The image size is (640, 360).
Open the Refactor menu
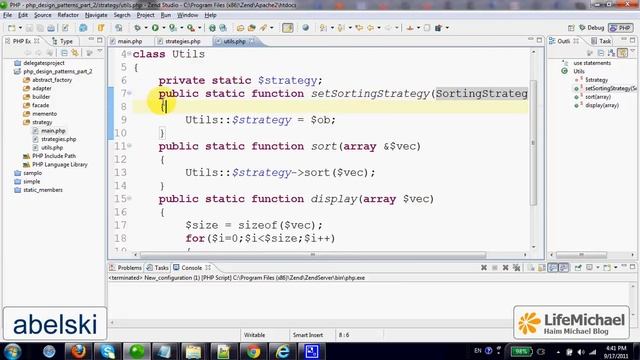click(x=68, y=15)
